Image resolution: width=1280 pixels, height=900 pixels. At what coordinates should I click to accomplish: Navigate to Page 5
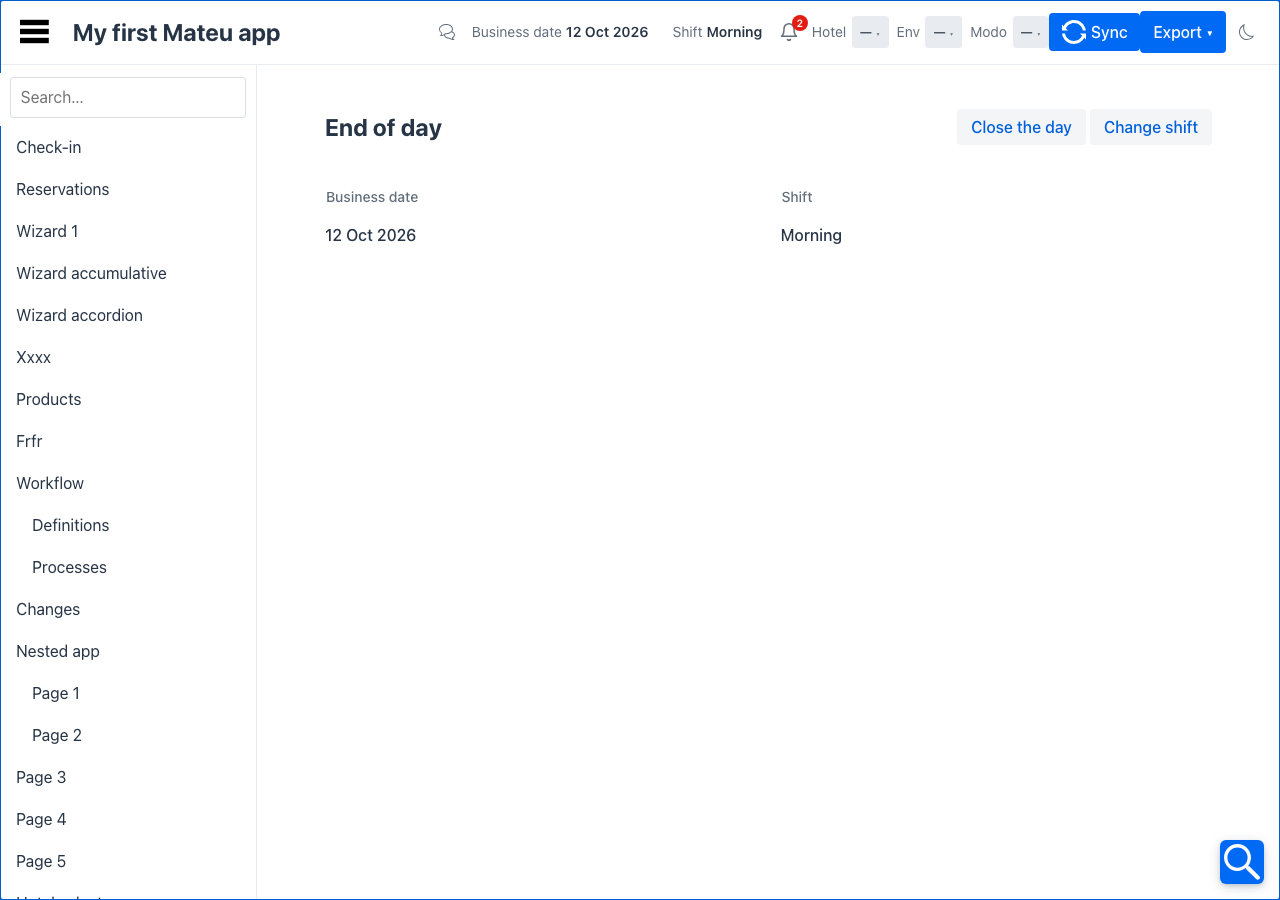(41, 861)
